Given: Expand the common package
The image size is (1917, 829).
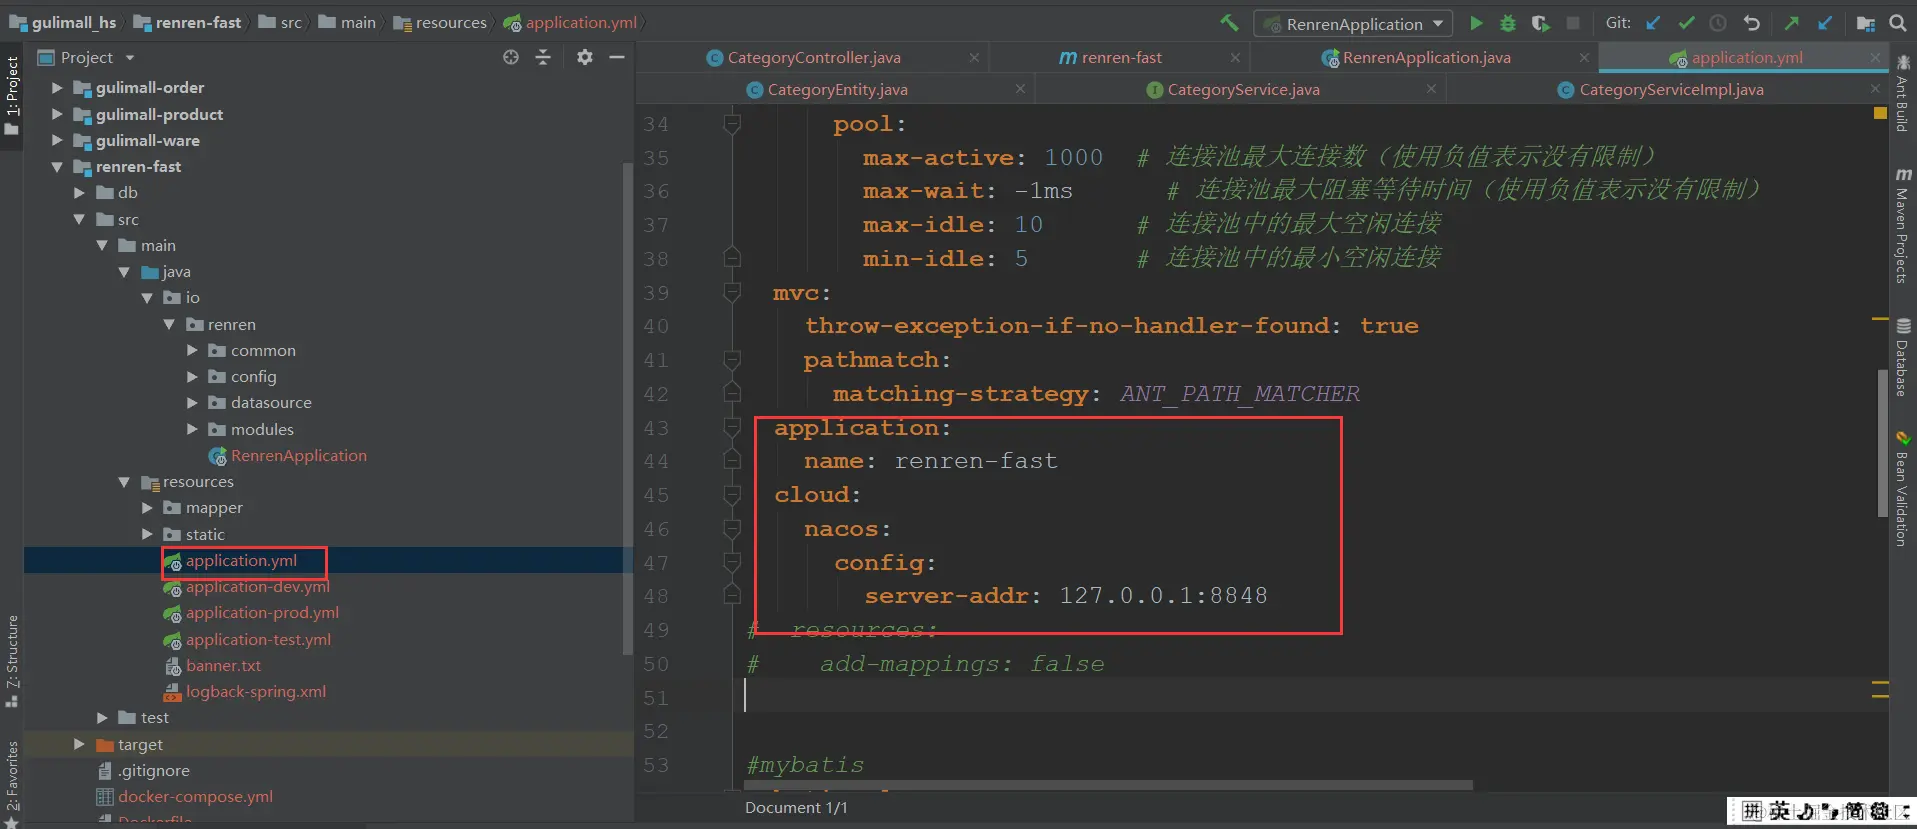Looking at the screenshot, I should click(192, 351).
